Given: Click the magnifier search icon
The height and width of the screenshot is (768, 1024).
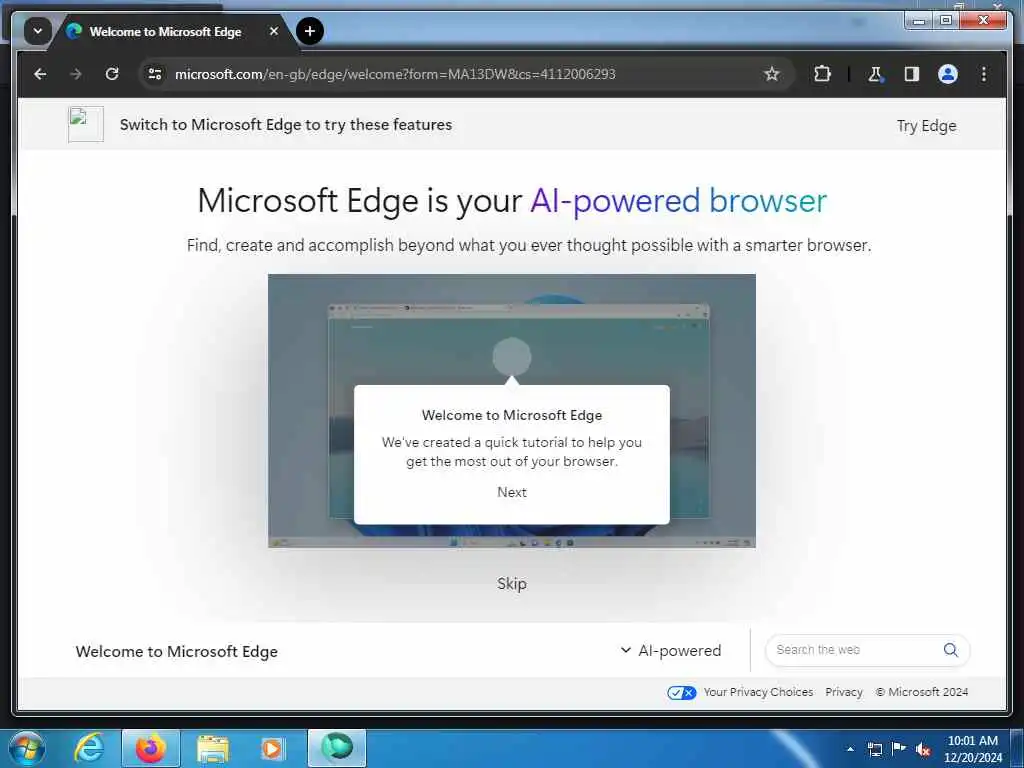Looking at the screenshot, I should coord(951,650).
